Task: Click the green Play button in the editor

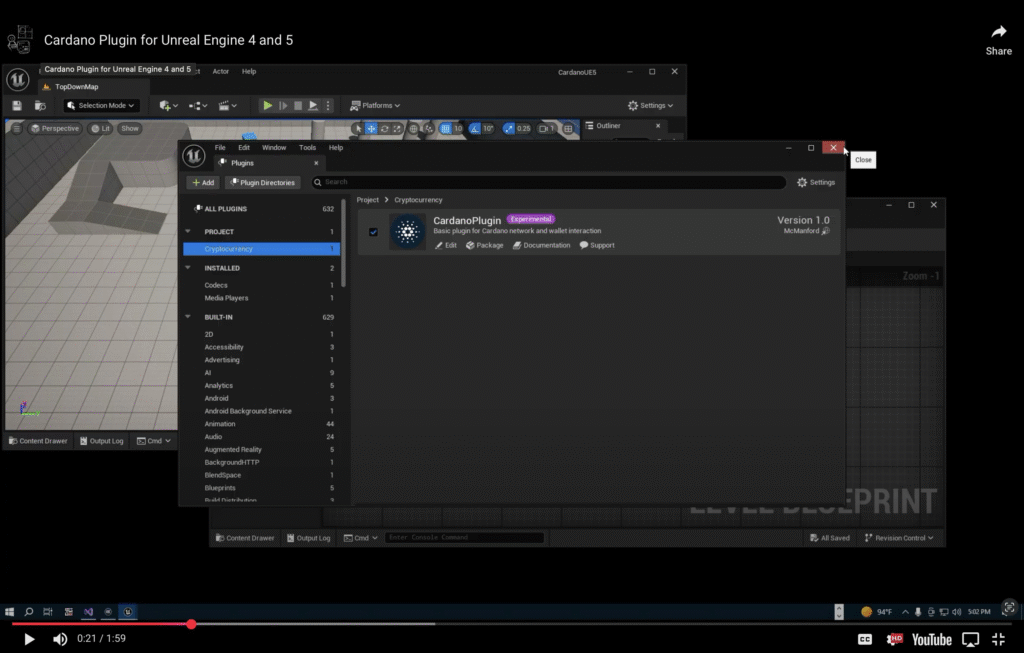Action: [x=267, y=105]
